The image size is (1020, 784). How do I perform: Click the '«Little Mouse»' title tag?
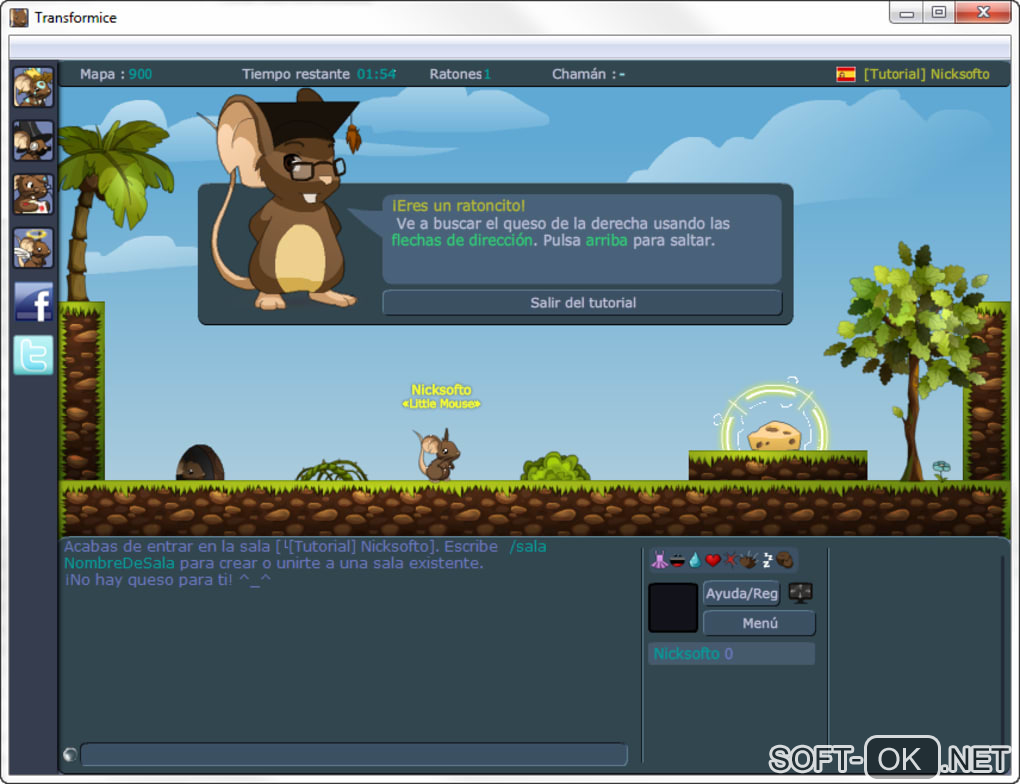click(441, 404)
